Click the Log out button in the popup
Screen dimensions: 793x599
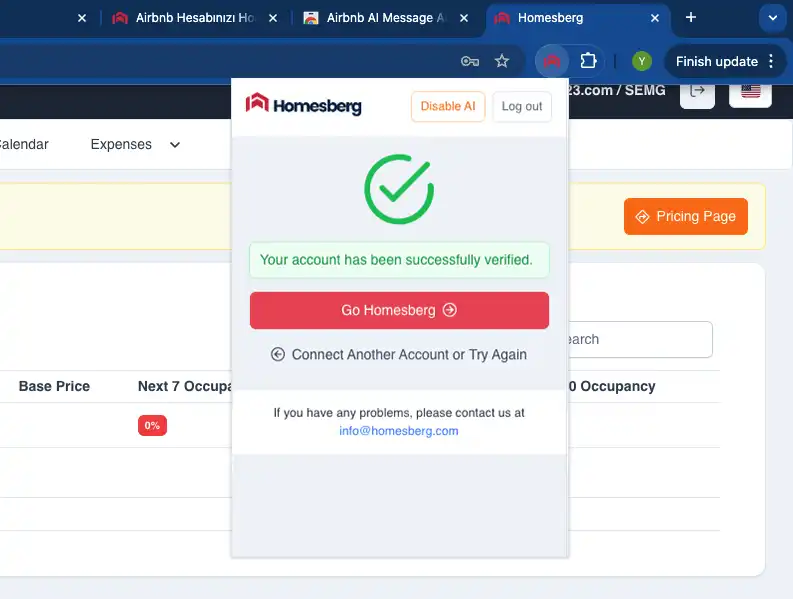(x=522, y=106)
